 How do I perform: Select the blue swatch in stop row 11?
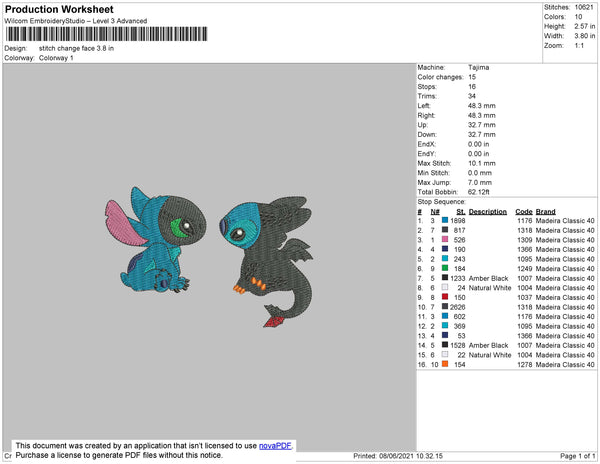(x=445, y=316)
